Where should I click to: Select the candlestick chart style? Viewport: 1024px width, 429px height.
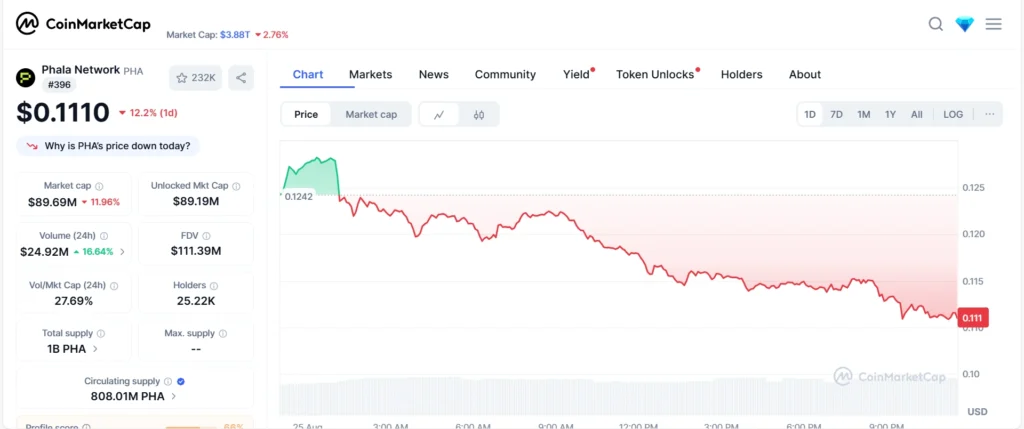[479, 115]
